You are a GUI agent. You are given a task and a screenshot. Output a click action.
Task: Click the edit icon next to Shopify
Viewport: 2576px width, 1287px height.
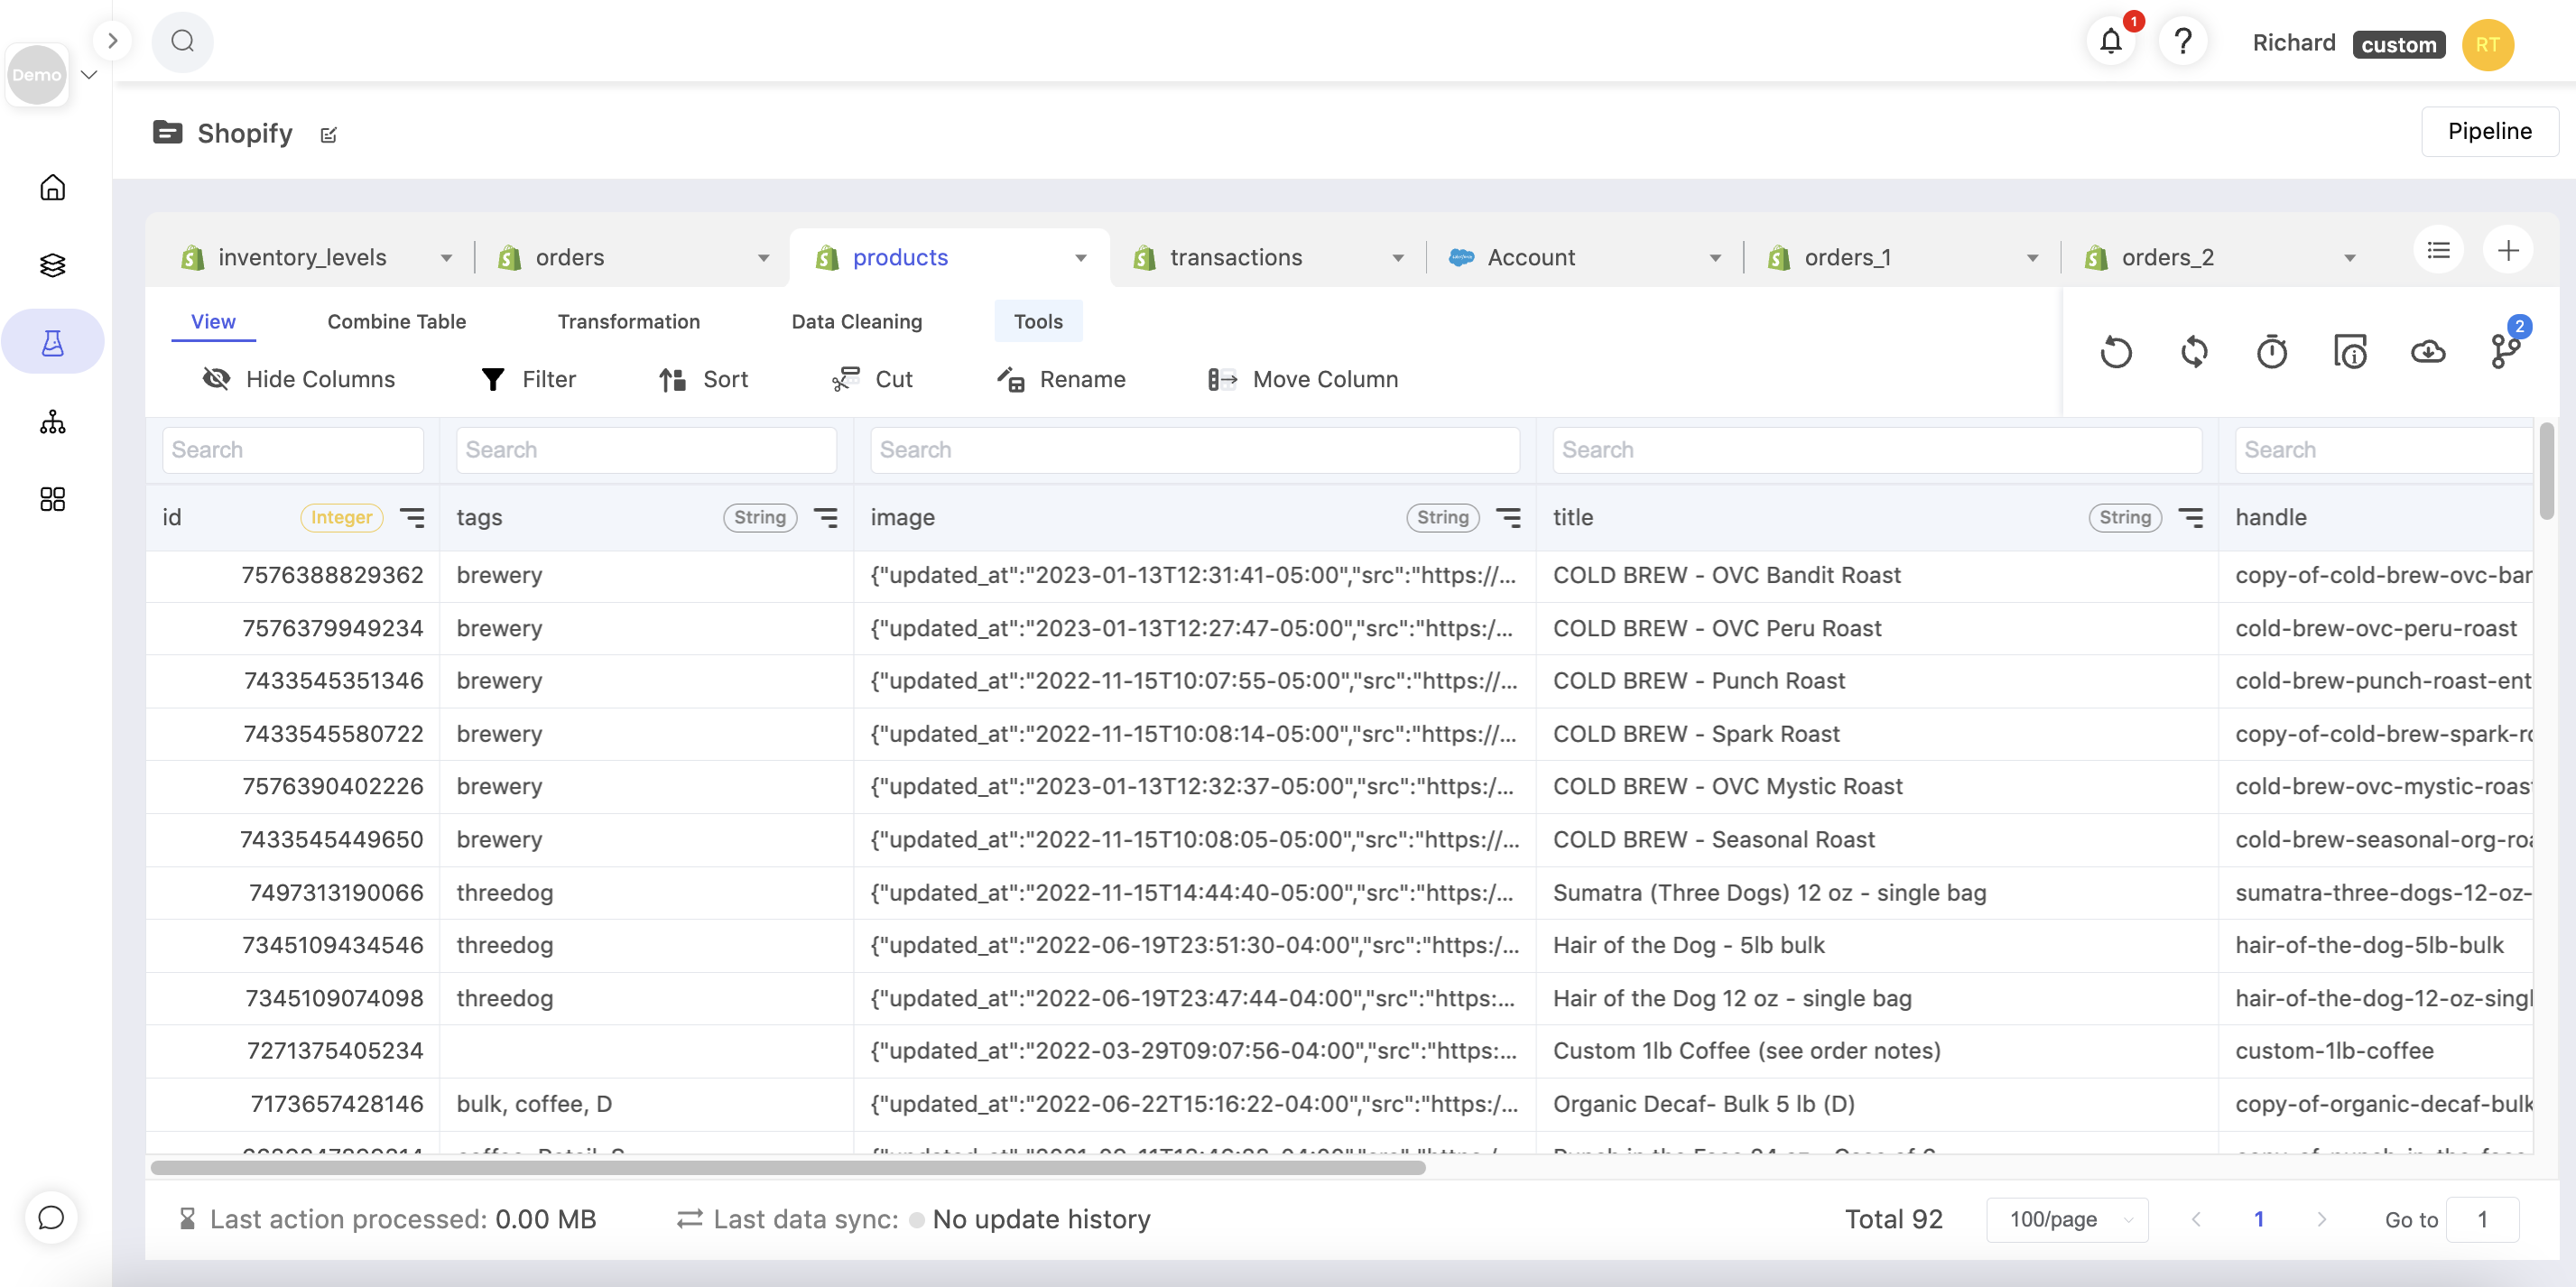(329, 135)
